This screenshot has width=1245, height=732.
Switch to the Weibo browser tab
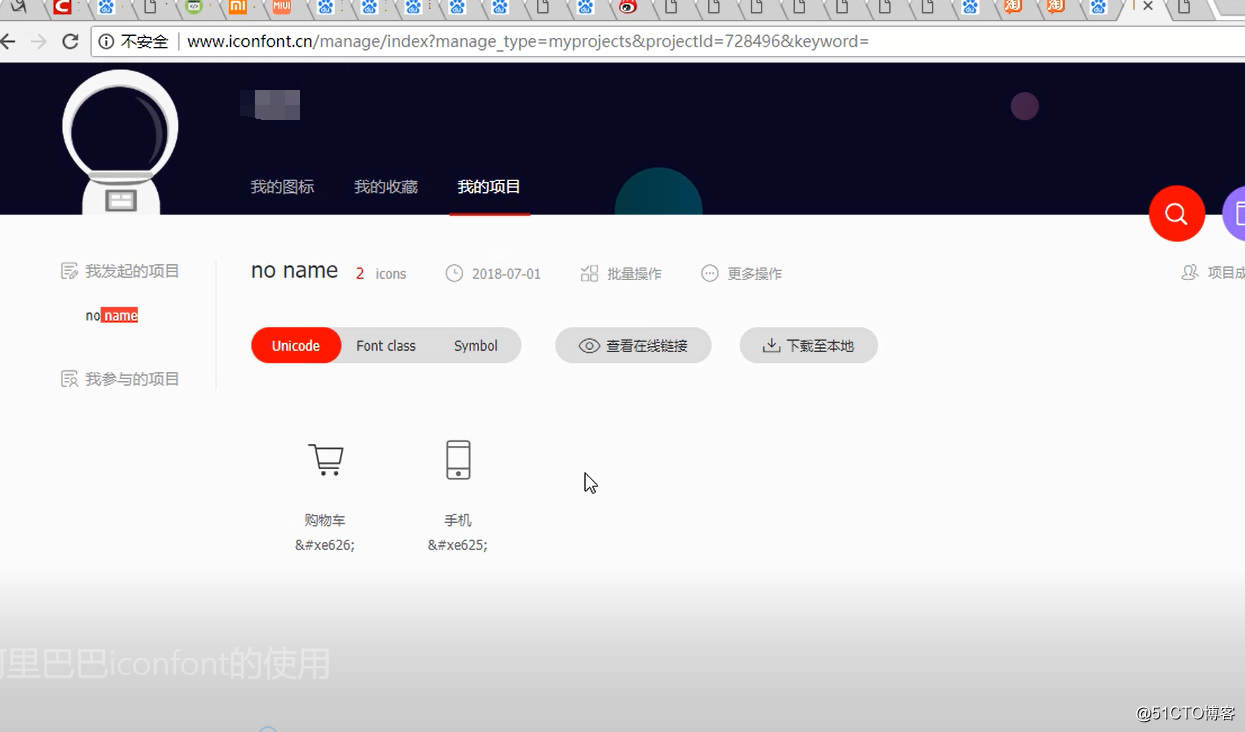coord(628,7)
